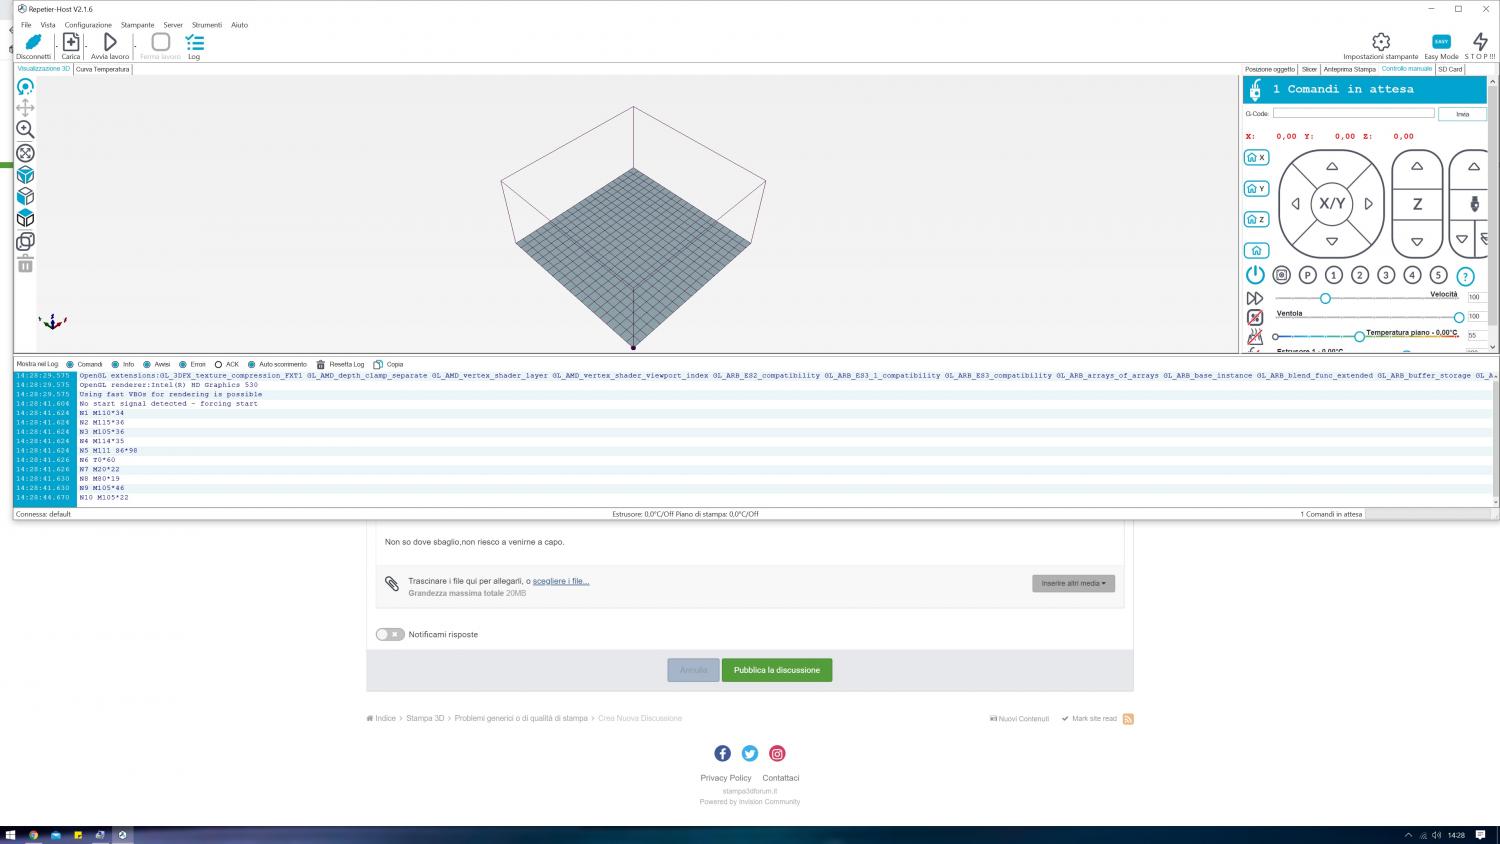The width and height of the screenshot is (1500, 844).
Task: Open the Strumenti menu
Action: pyautogui.click(x=207, y=25)
